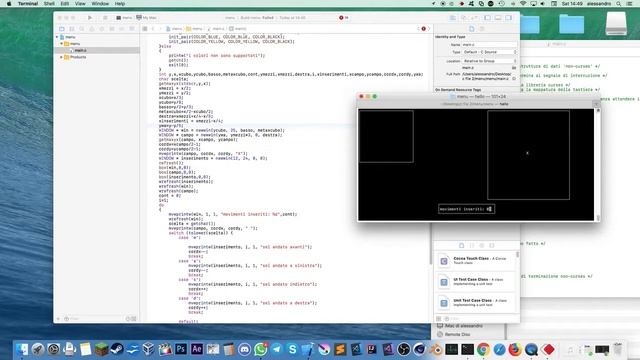Screen dimensions: 640x360
Task: Click the Terminal window scrollbar
Action: point(598,164)
